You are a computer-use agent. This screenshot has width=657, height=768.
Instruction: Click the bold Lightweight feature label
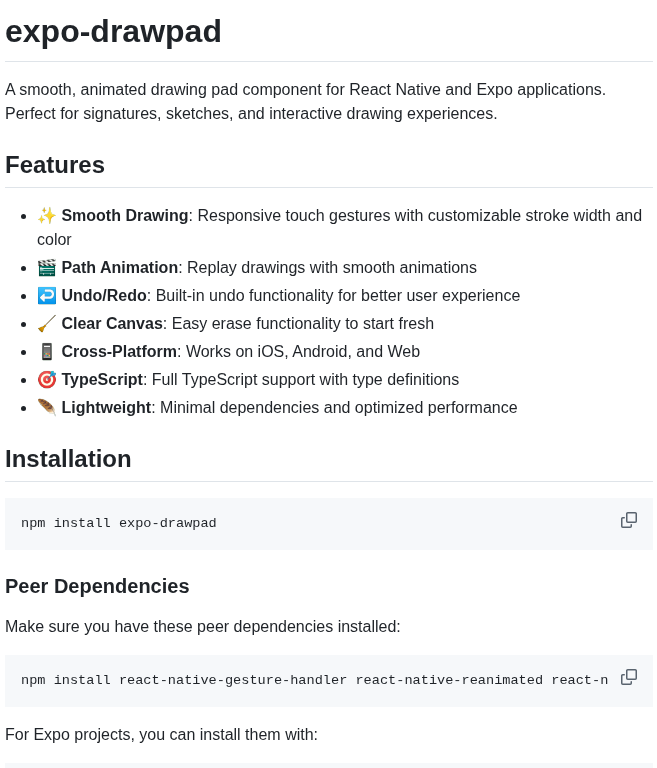pyautogui.click(x=106, y=408)
